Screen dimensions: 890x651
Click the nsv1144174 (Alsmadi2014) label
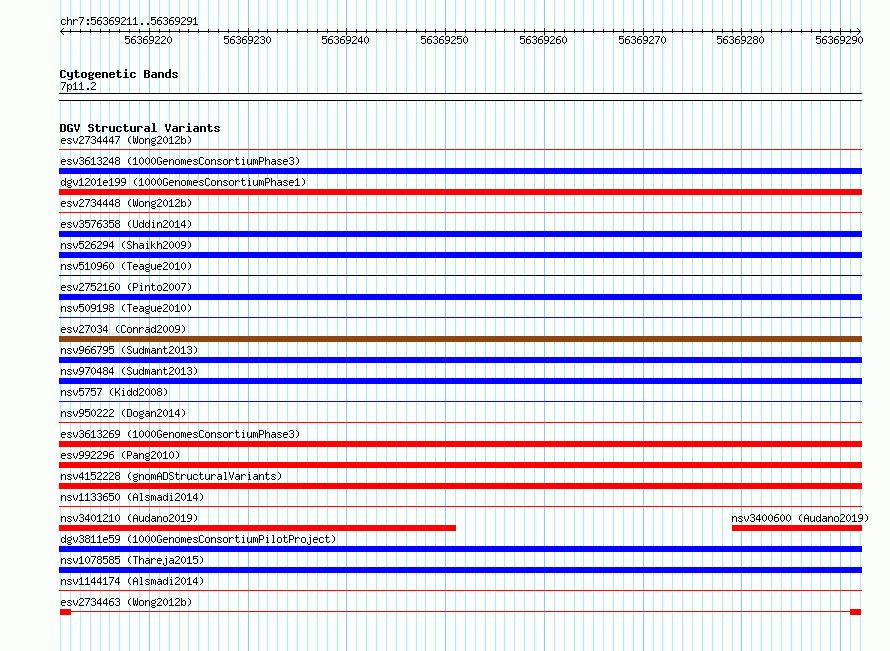[x=132, y=581]
